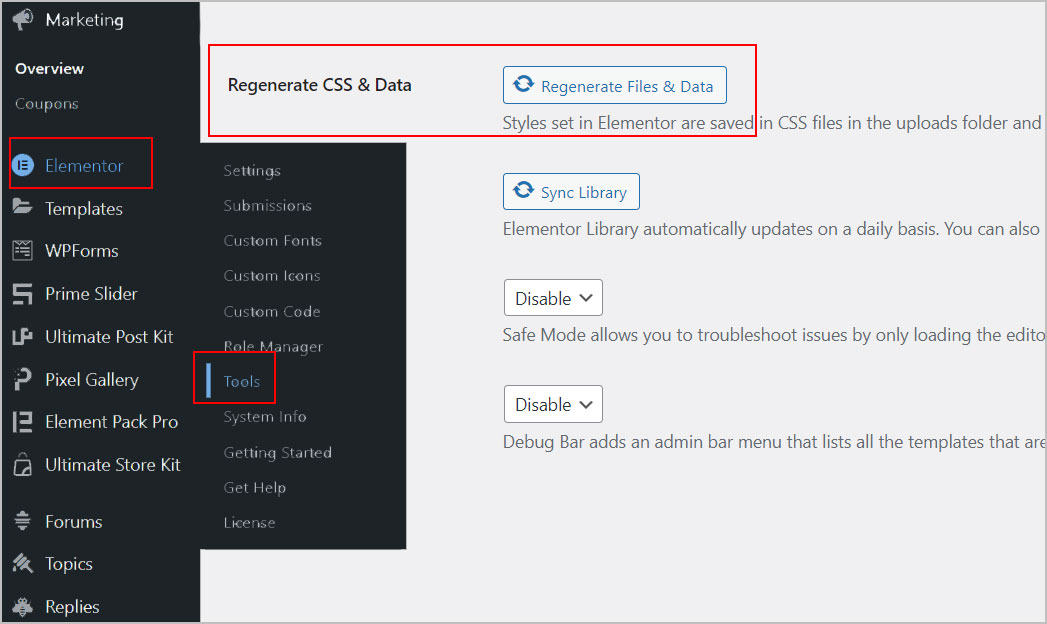Click Regenerate Files & Data button

614,85
